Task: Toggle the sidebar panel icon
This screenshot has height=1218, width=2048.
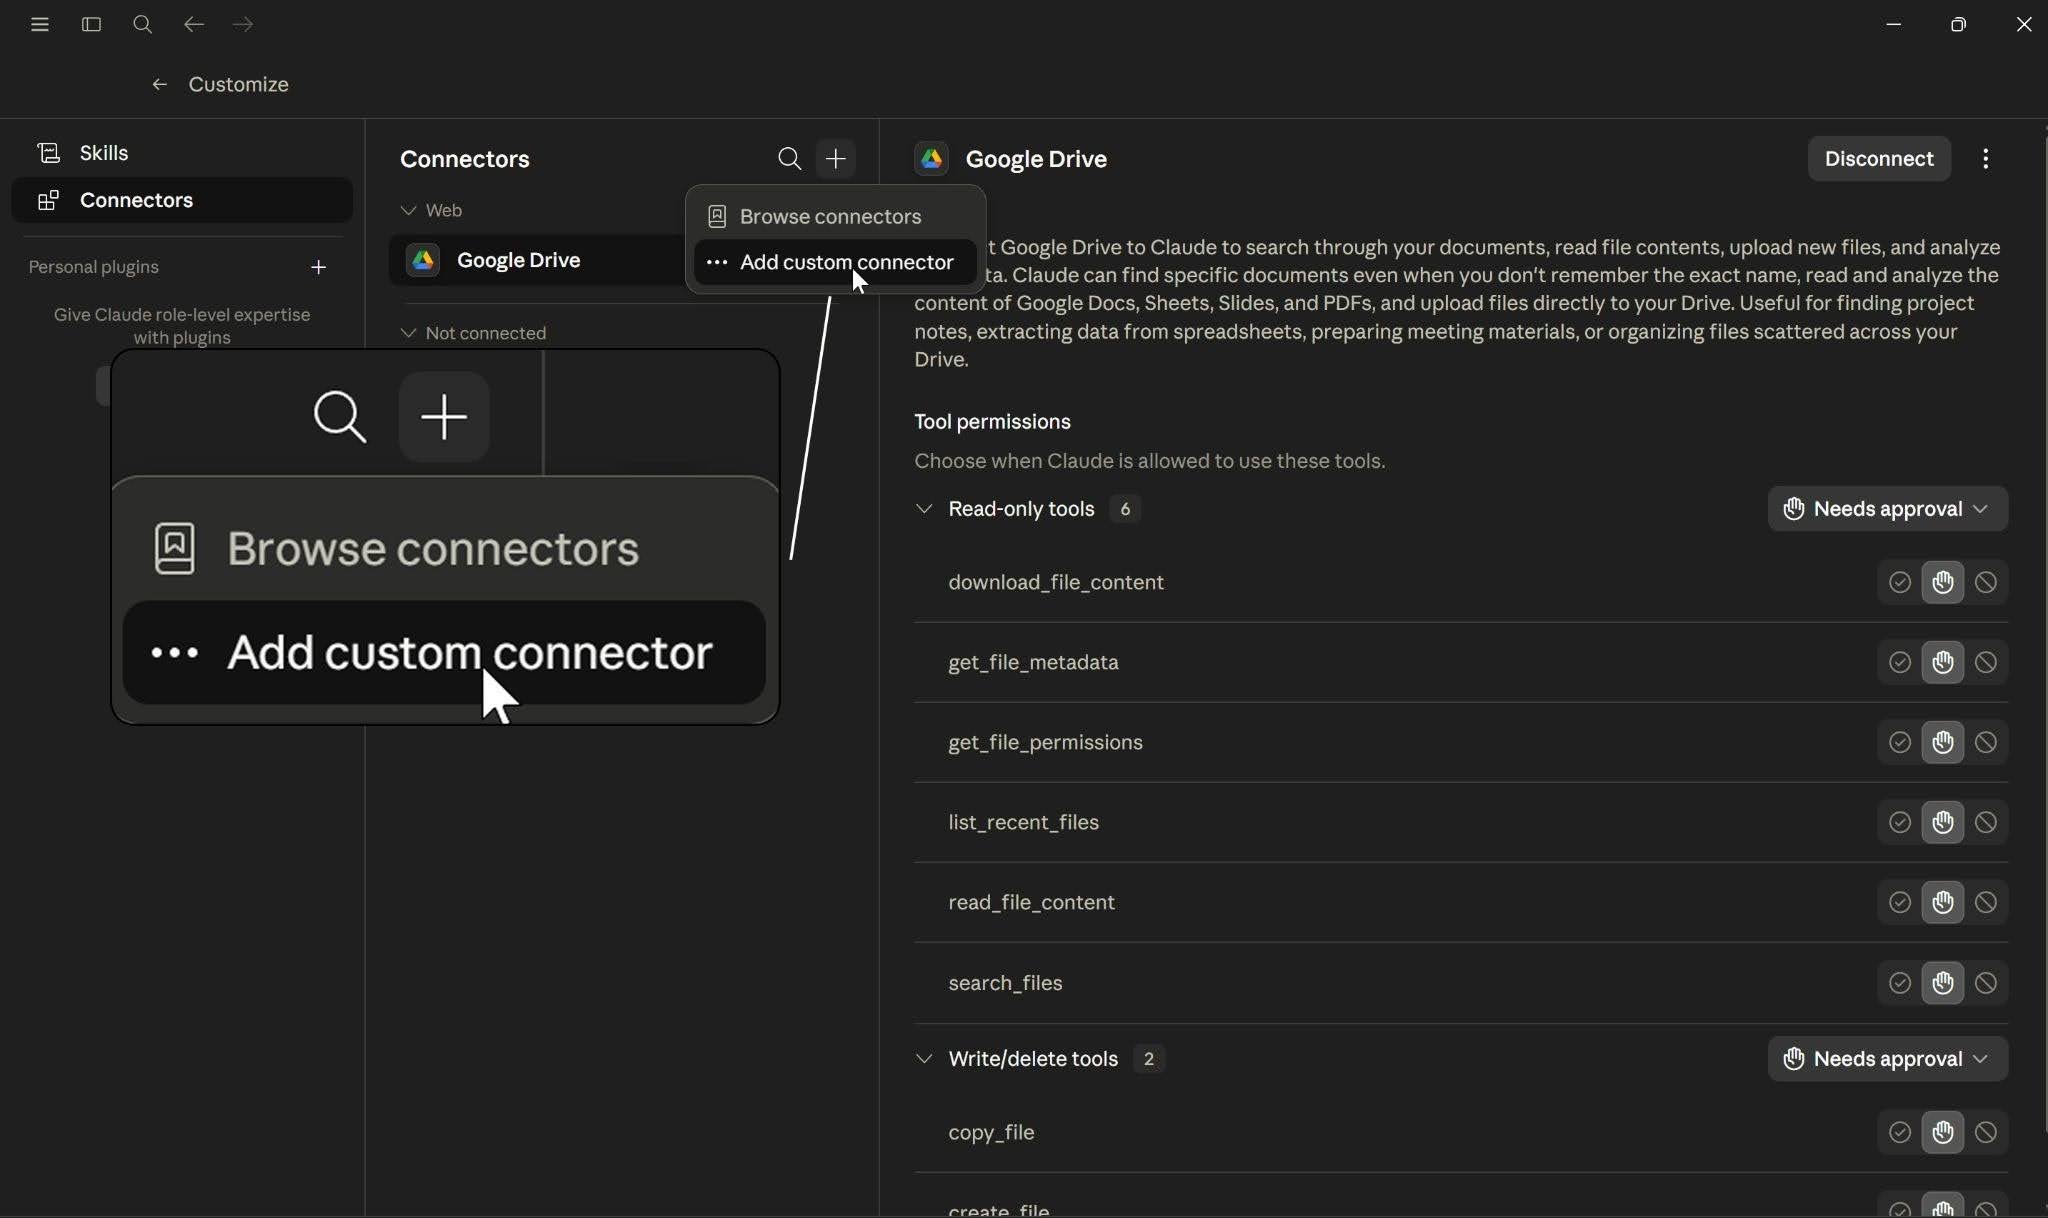Action: [91, 24]
